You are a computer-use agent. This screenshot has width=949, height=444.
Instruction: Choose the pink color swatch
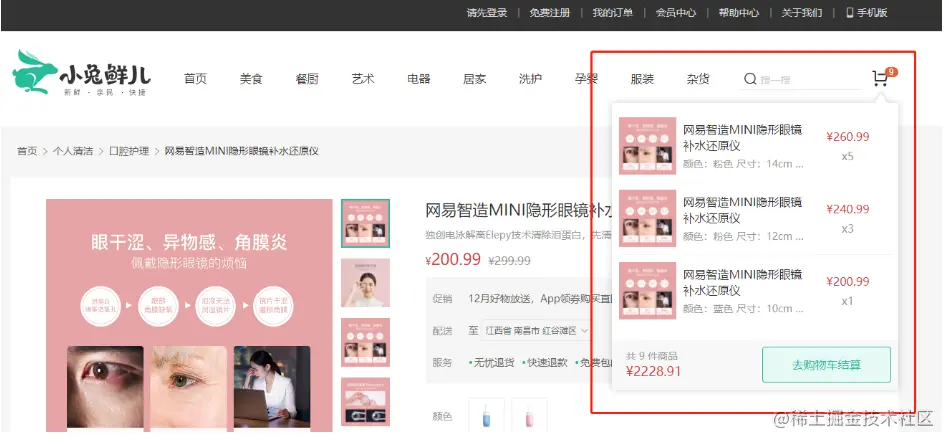pyautogui.click(x=530, y=415)
